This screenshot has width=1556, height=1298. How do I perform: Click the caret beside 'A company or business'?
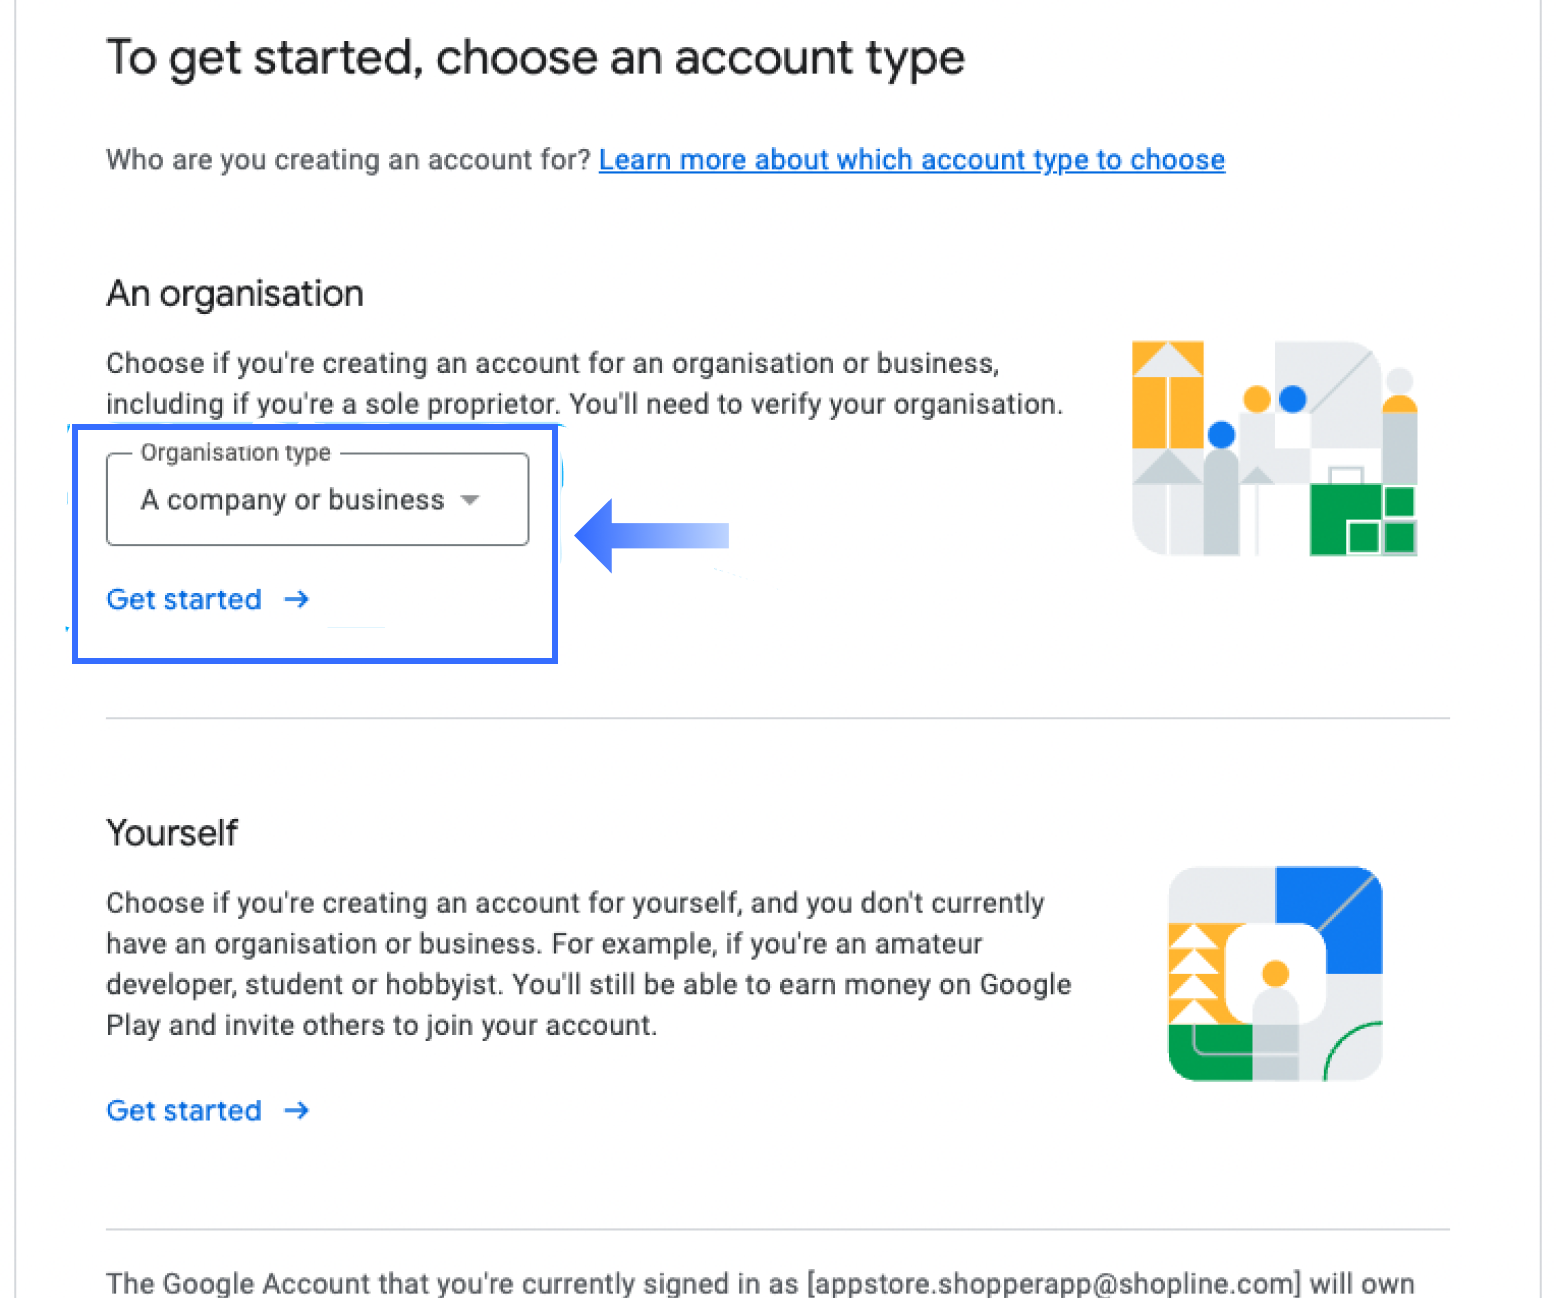pyautogui.click(x=470, y=500)
